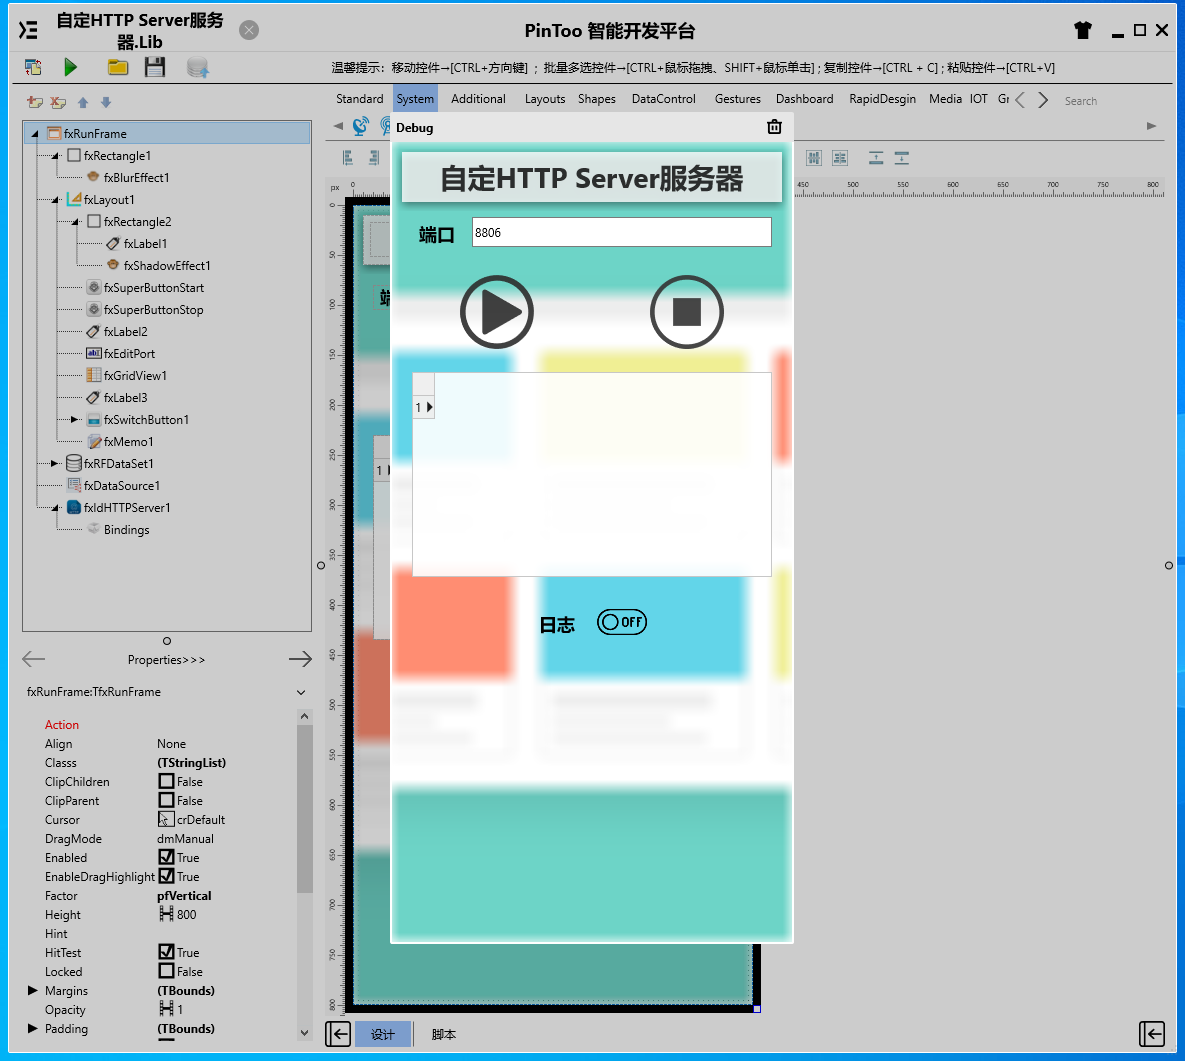The image size is (1185, 1061).
Task: Start the HTTP server with the round play button
Action: pyautogui.click(x=497, y=312)
